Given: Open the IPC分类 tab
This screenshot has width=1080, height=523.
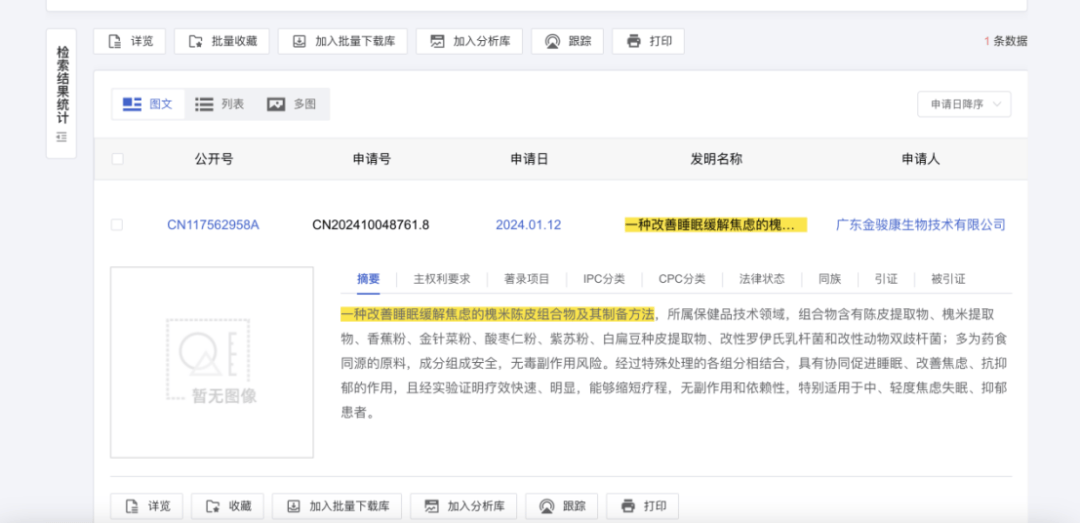Looking at the screenshot, I should point(603,279).
